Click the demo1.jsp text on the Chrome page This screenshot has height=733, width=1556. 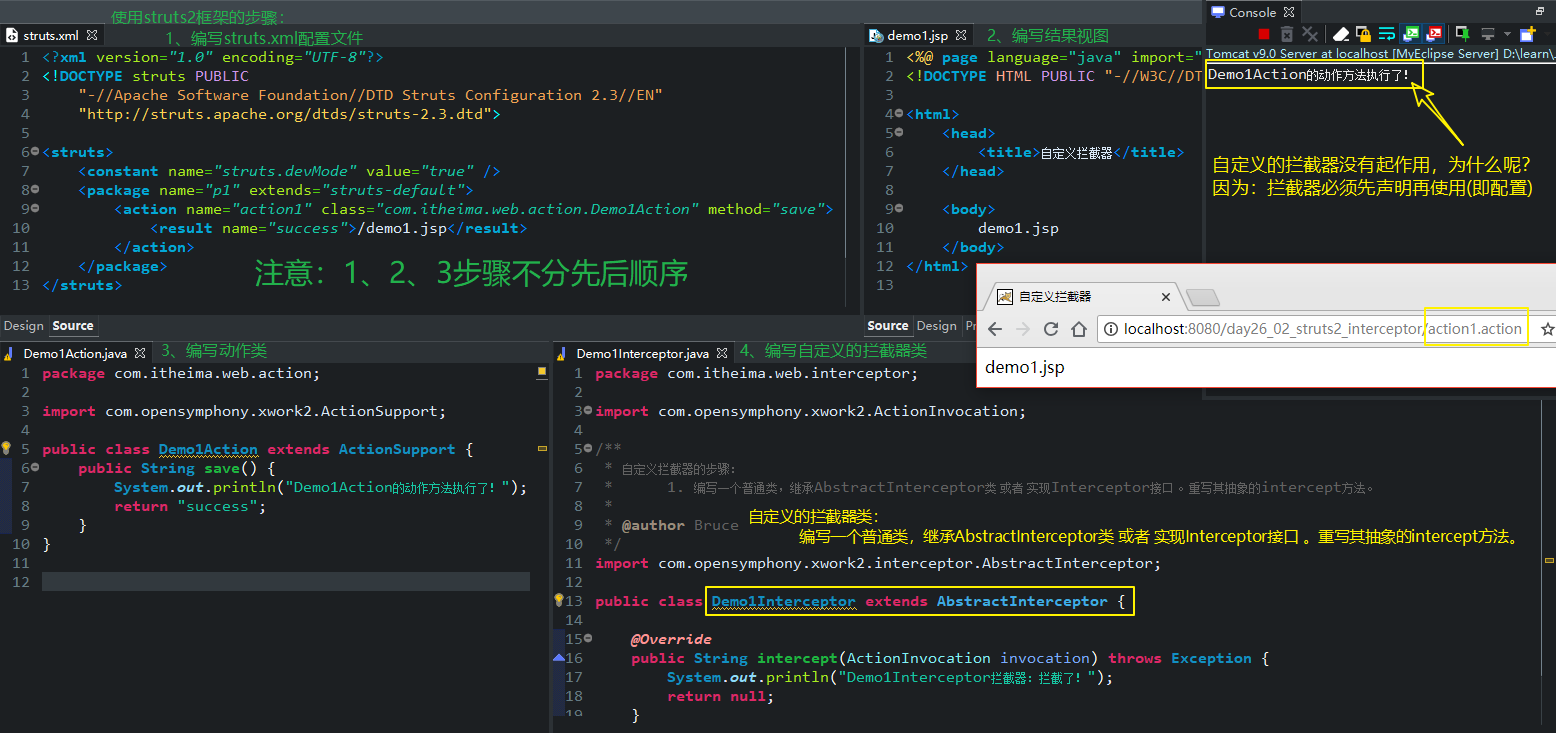tap(1025, 367)
